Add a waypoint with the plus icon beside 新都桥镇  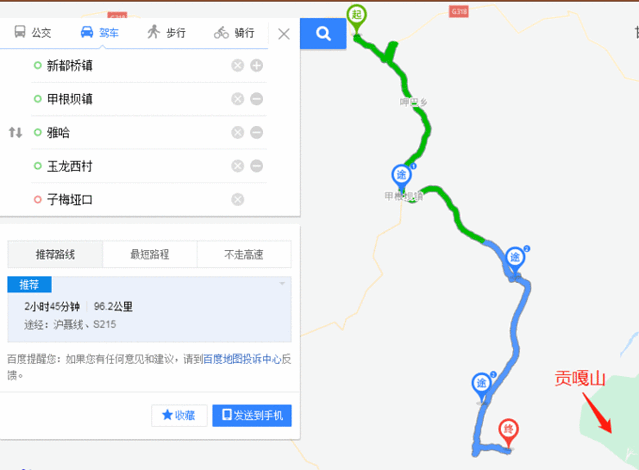(256, 65)
